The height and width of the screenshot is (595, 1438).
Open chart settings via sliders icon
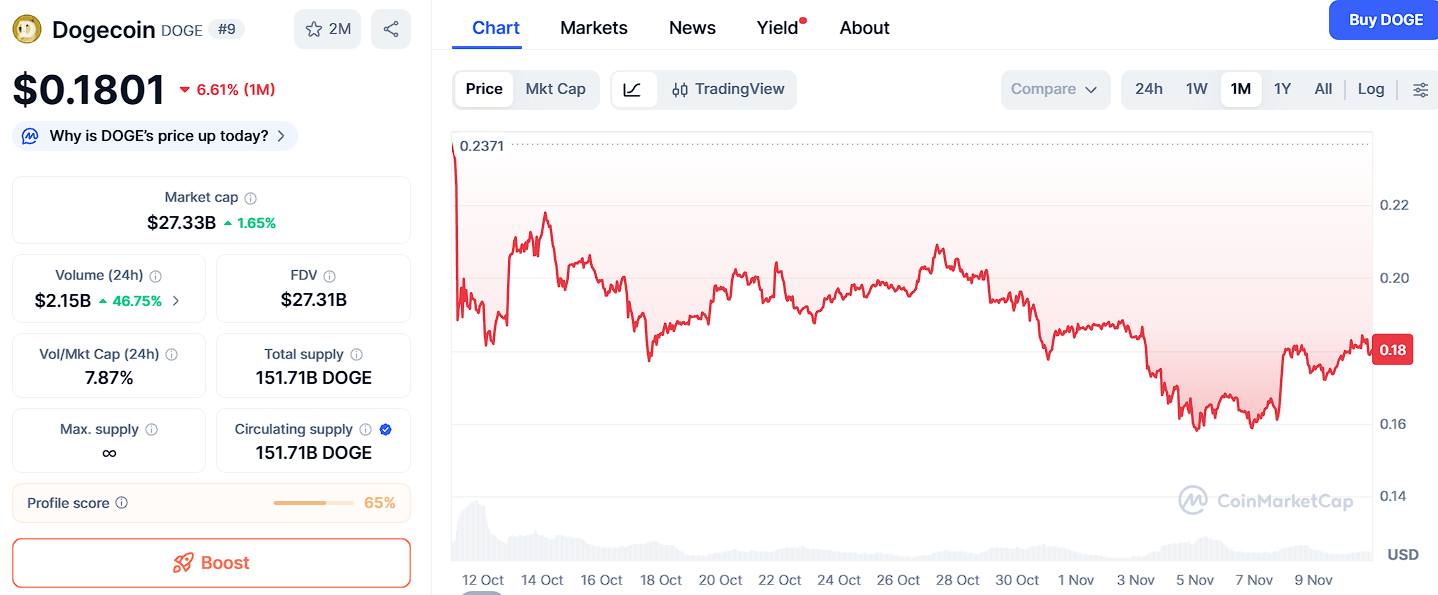1420,89
